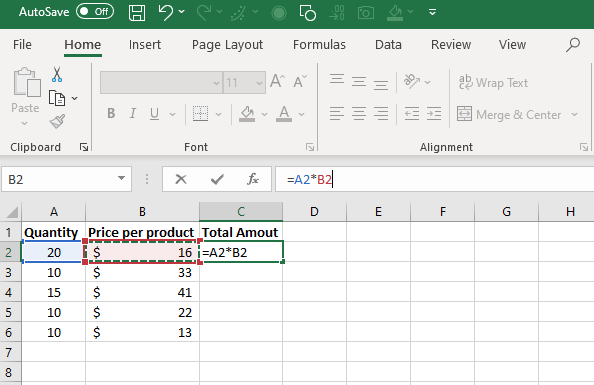Image resolution: width=594 pixels, height=385 pixels.
Task: Click the Cut scissors icon
Action: click(x=57, y=75)
